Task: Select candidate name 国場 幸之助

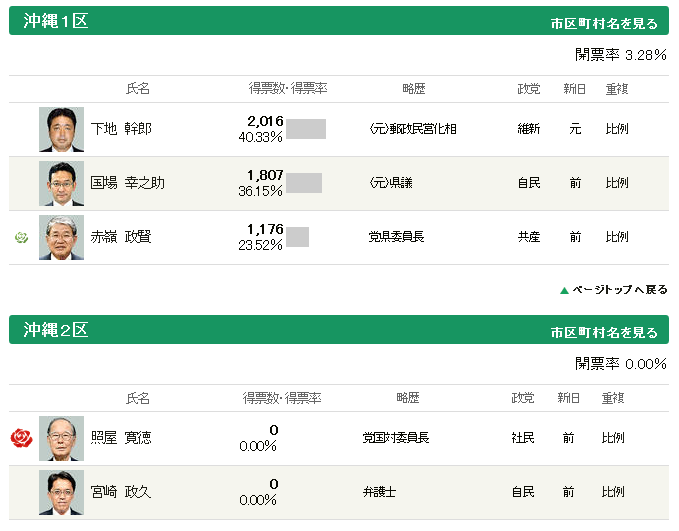Action: click(127, 183)
